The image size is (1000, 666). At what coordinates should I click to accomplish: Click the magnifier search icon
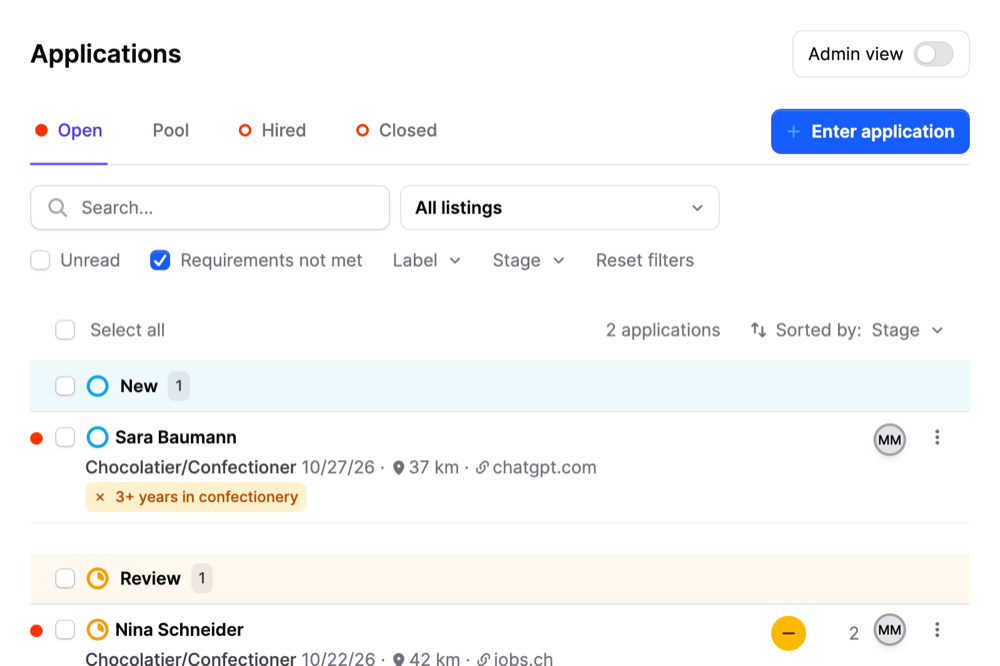[57, 207]
